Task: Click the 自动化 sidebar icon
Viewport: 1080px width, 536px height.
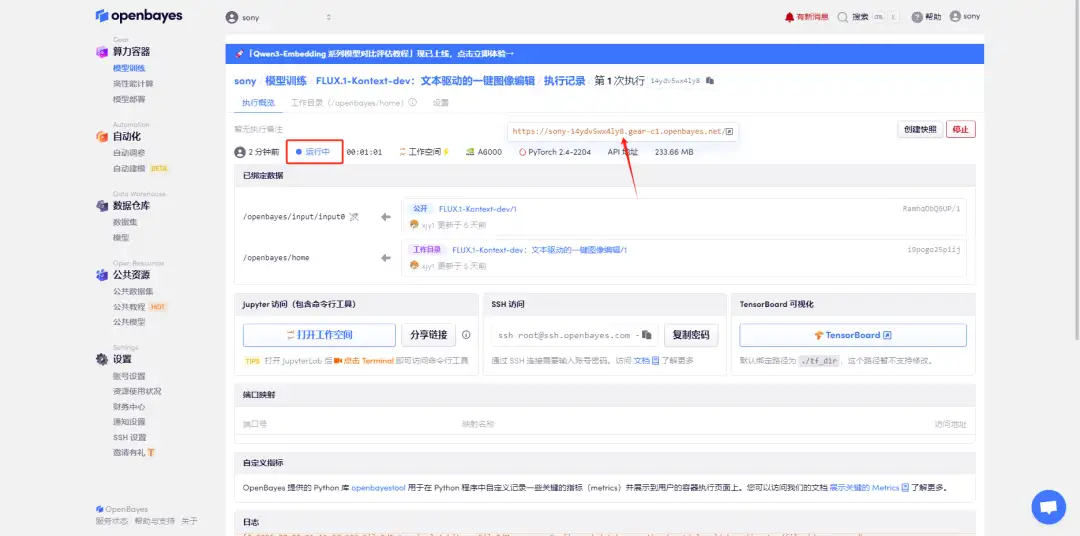Action: click(x=102, y=136)
